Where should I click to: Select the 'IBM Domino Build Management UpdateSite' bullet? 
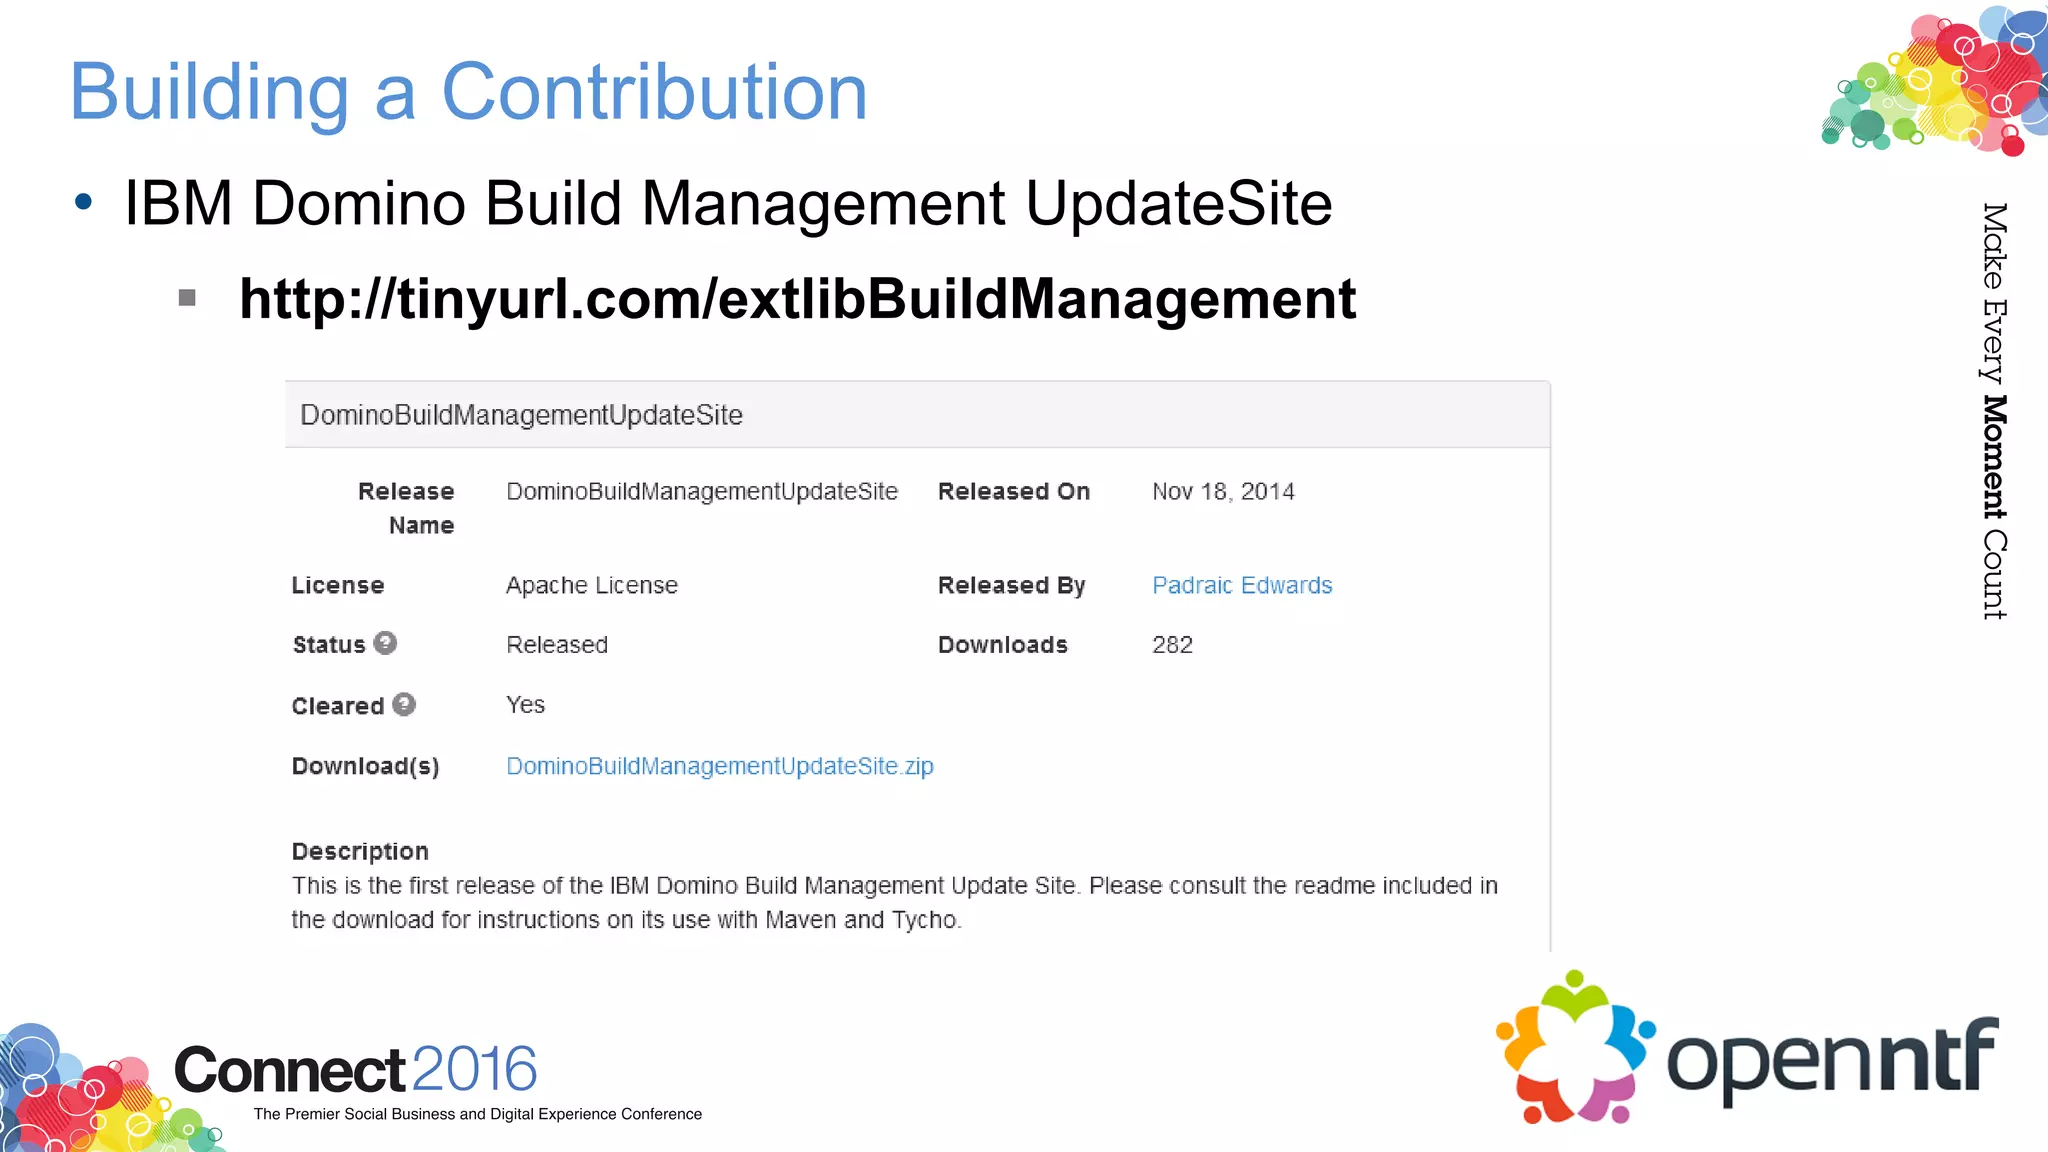[728, 203]
